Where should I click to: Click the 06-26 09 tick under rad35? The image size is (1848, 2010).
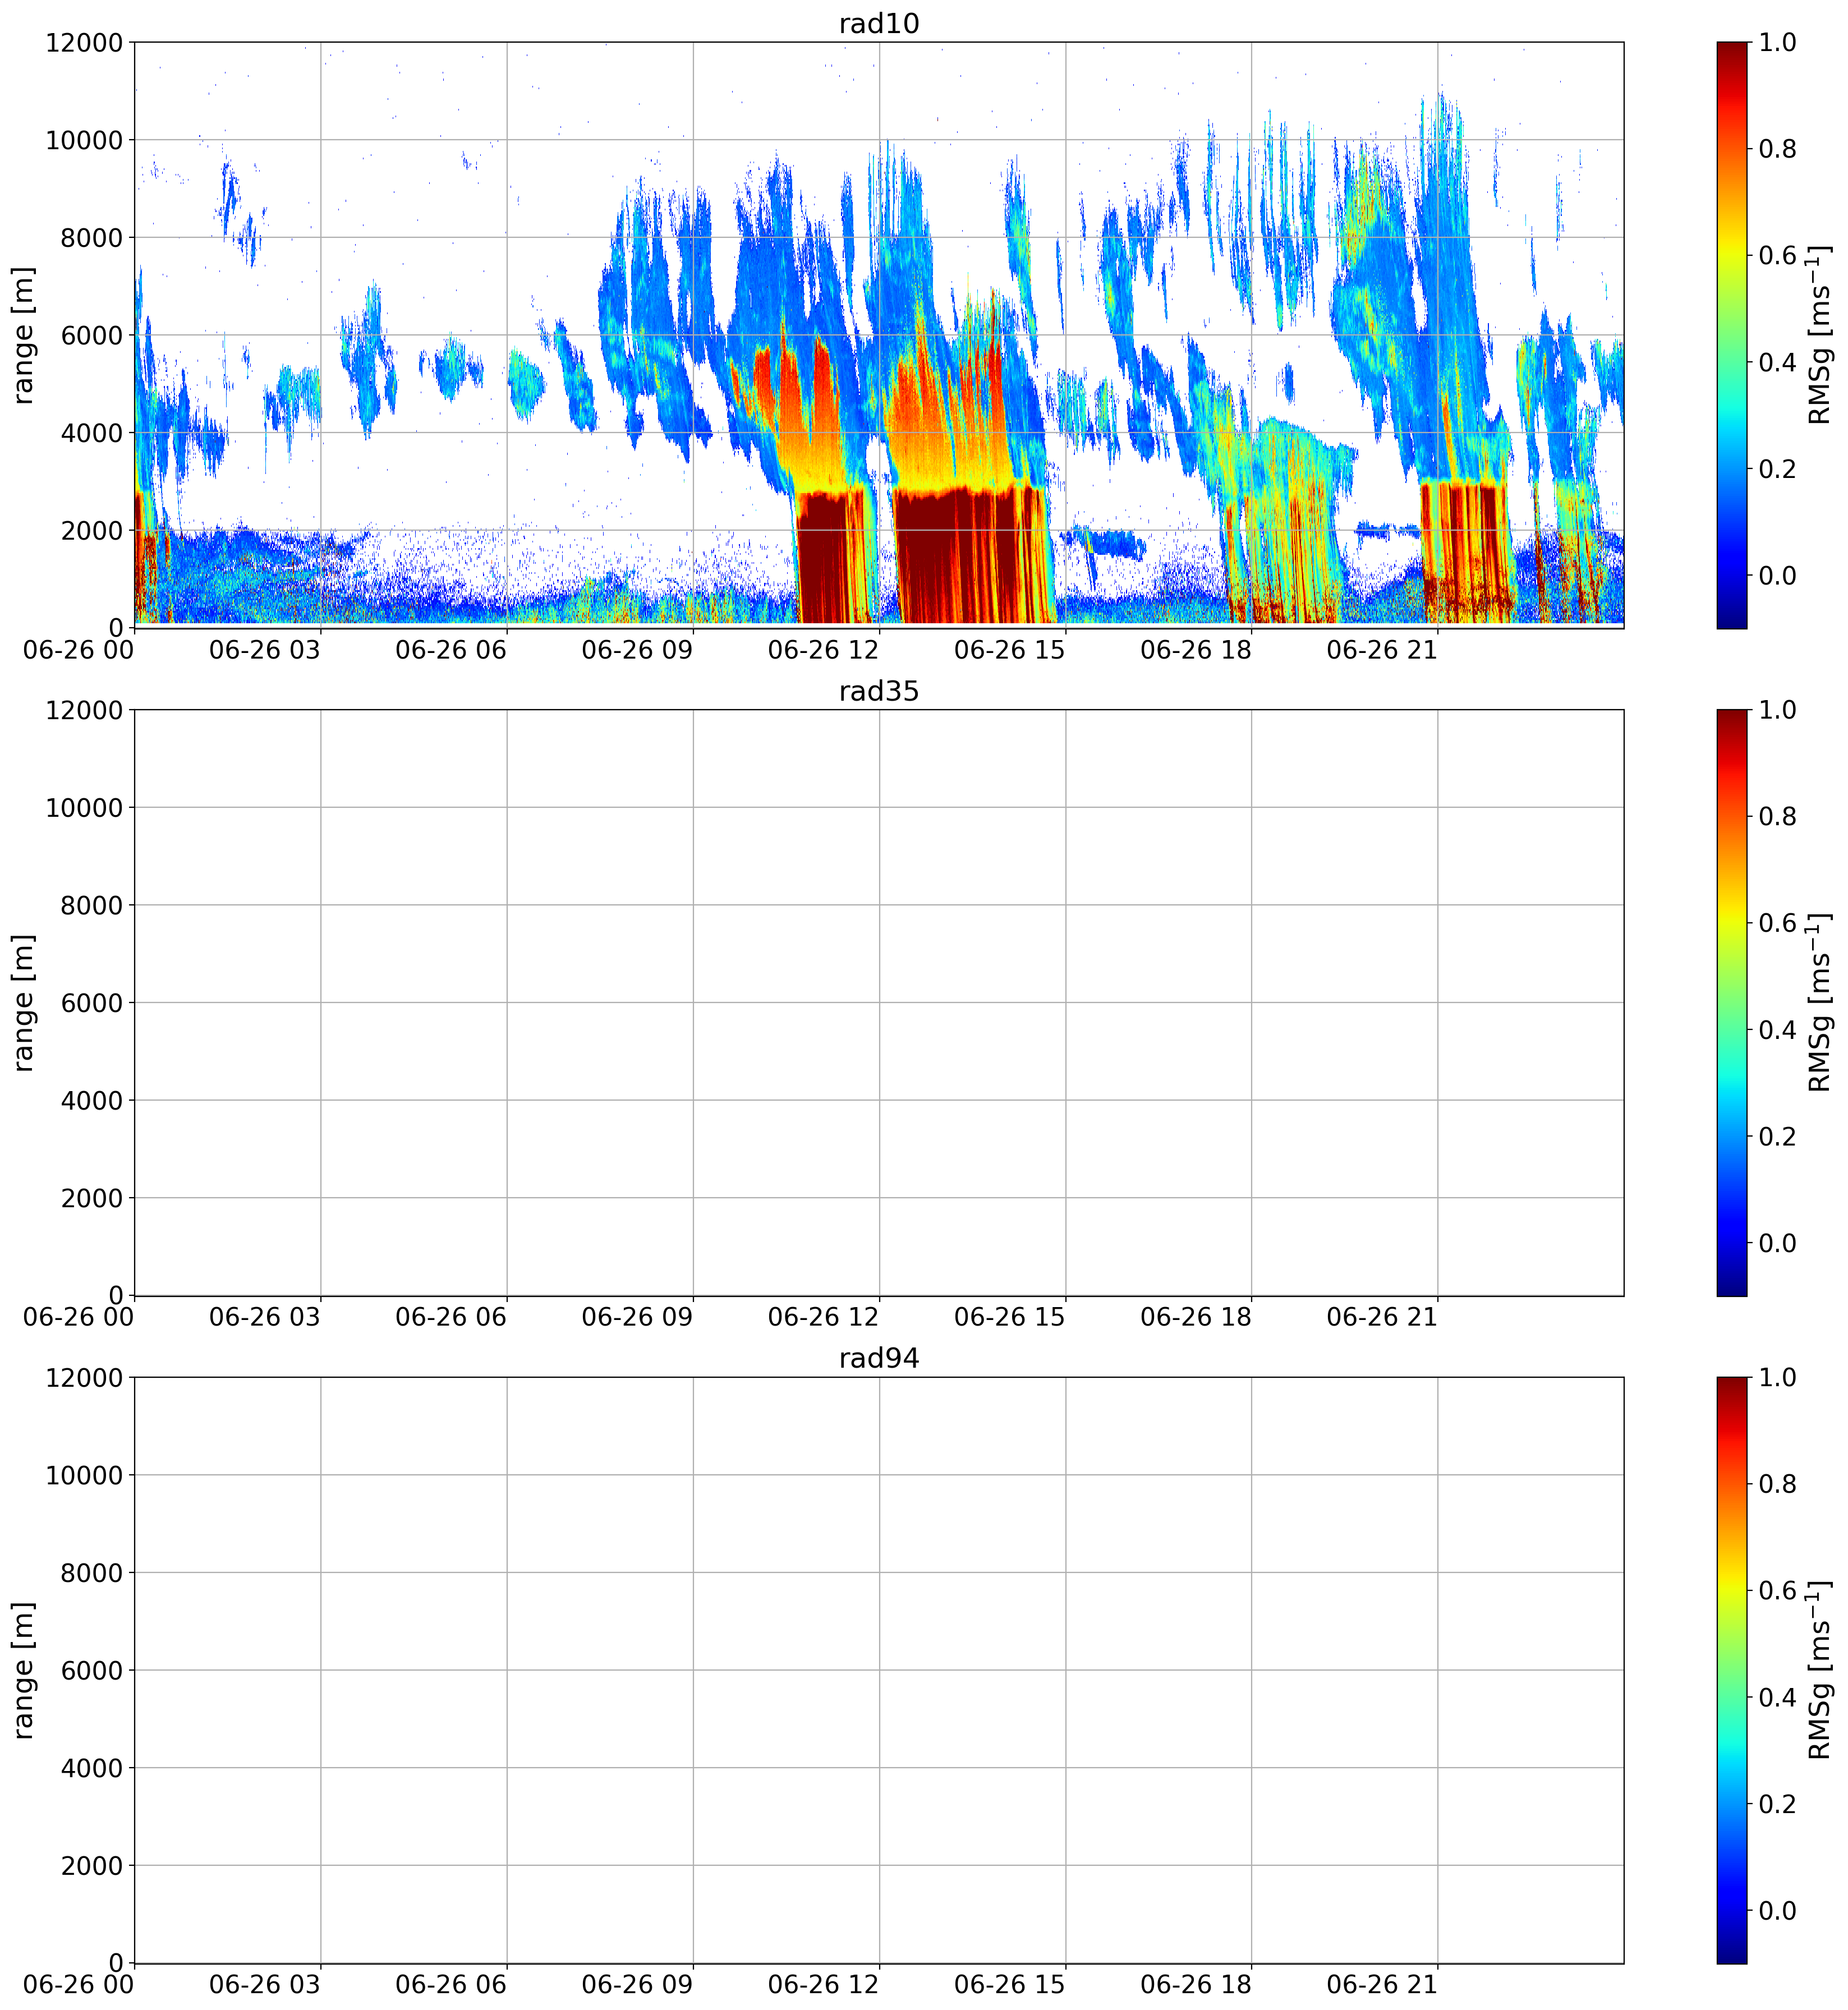coord(637,1318)
